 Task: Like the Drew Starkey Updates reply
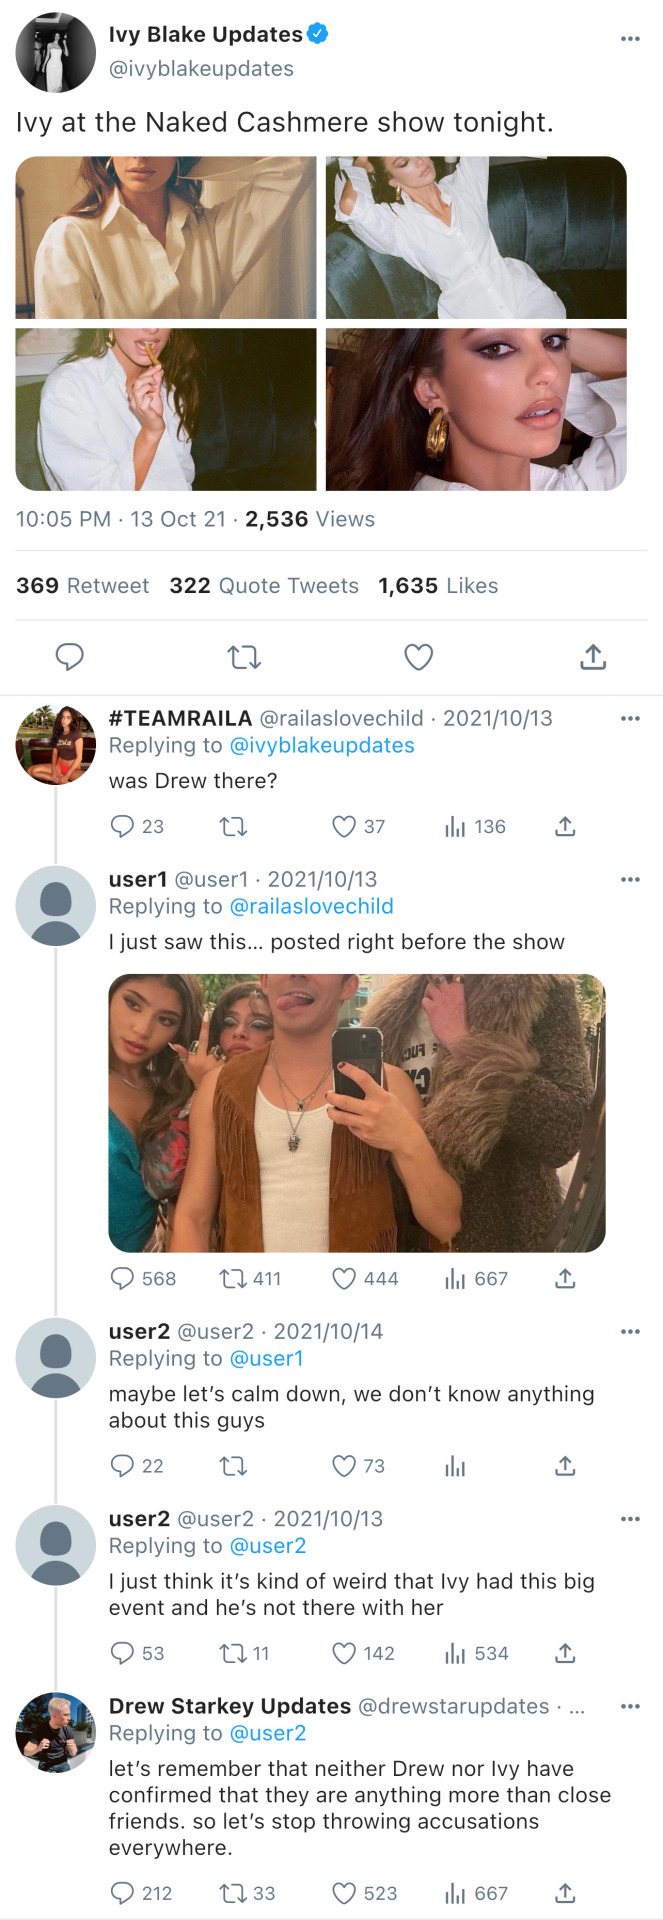click(344, 1893)
